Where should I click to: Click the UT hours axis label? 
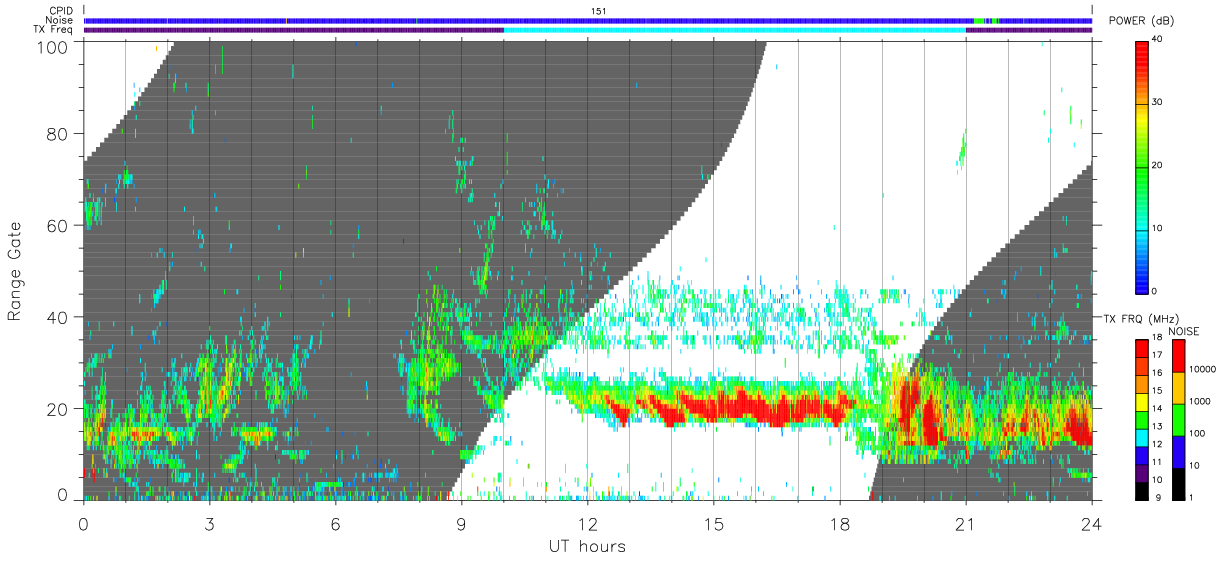tap(587, 546)
